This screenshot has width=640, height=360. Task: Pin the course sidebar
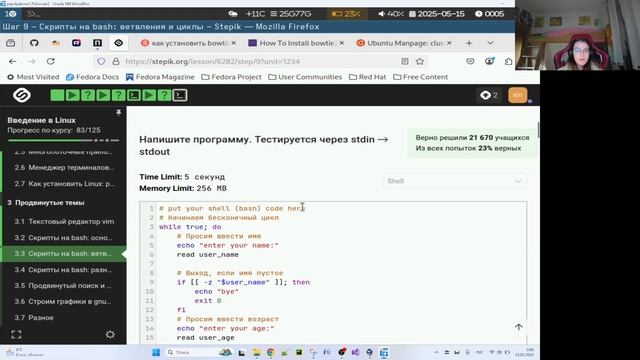point(118,113)
